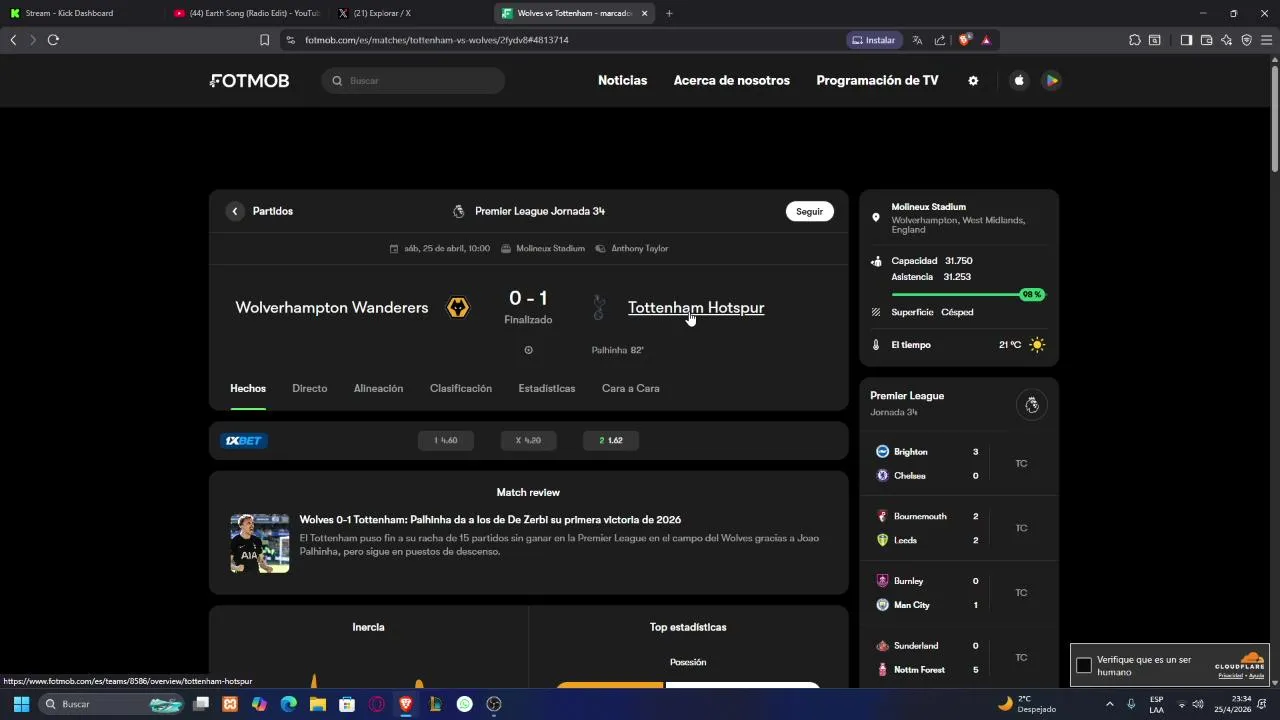Switch to Kick Dashboard browser tab

(x=78, y=13)
